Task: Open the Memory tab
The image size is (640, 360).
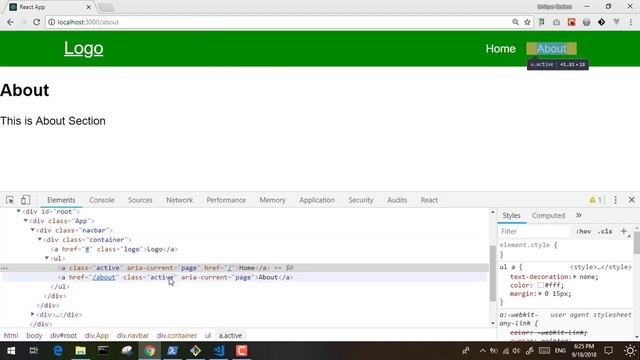Action: [272, 200]
